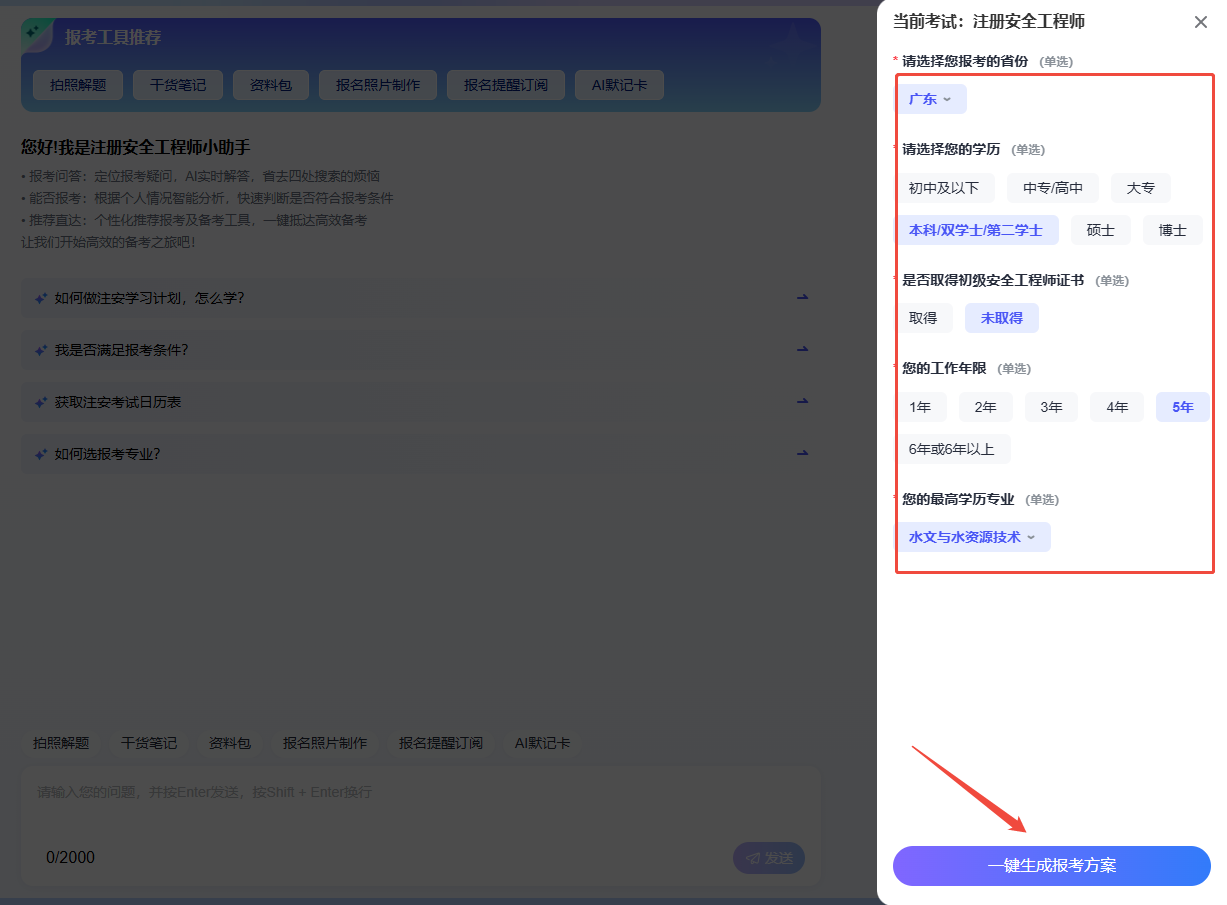Open 拍照解题 in top tool banner
This screenshot has height=905, width=1227.
coord(77,85)
